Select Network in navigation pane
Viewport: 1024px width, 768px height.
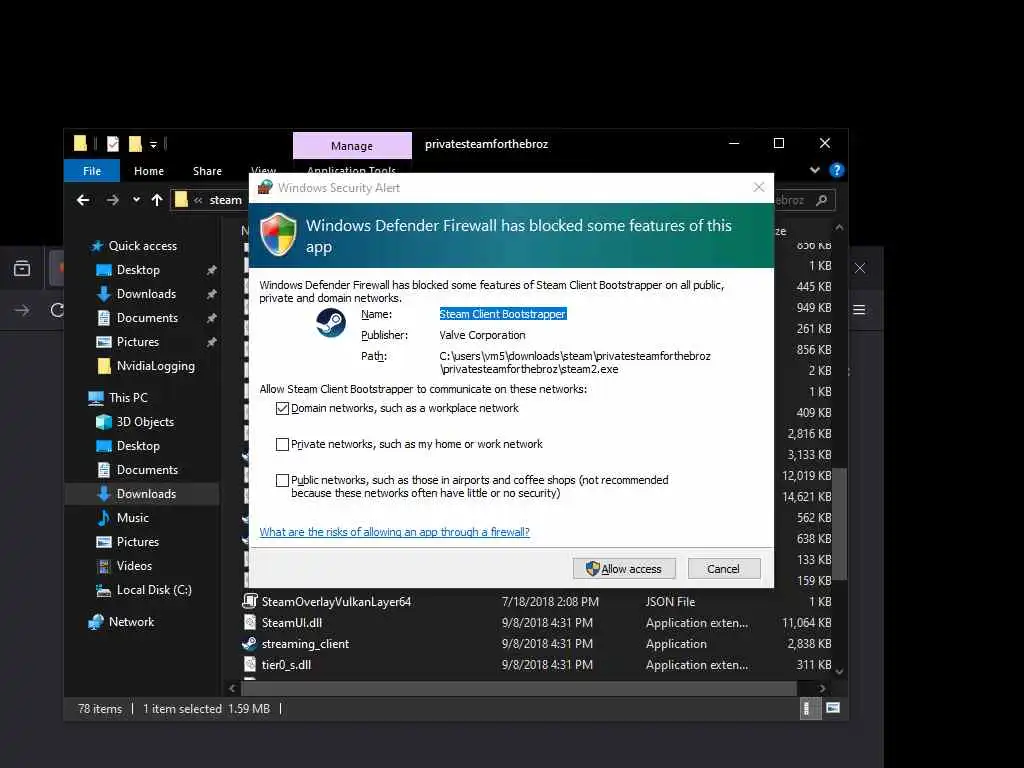point(131,622)
